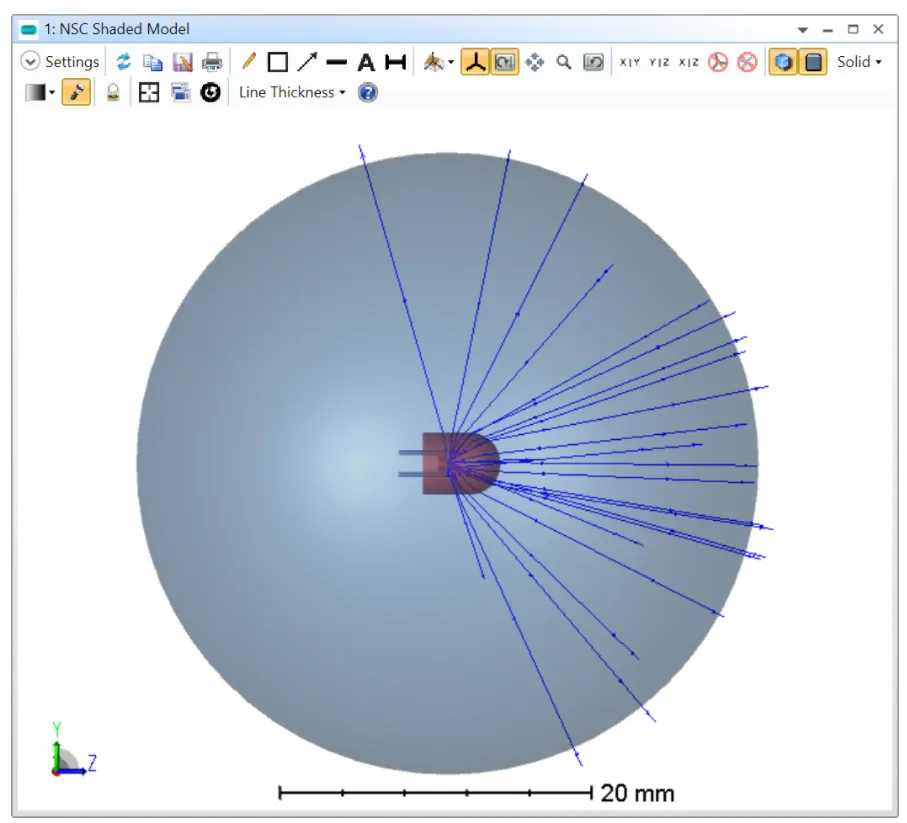Select the draw arrow tool

click(x=307, y=61)
